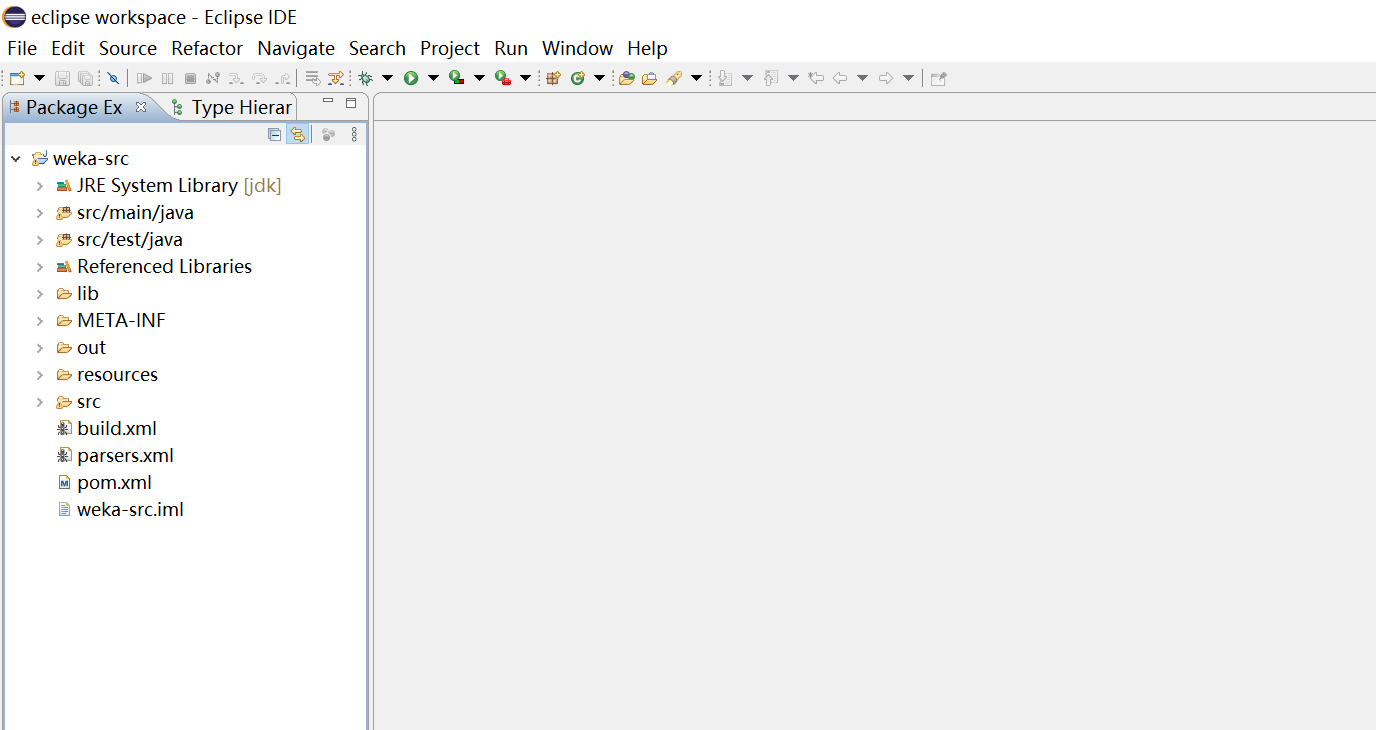Open the Coverage dropdown arrow
This screenshot has width=1376, height=730.
click(x=479, y=78)
